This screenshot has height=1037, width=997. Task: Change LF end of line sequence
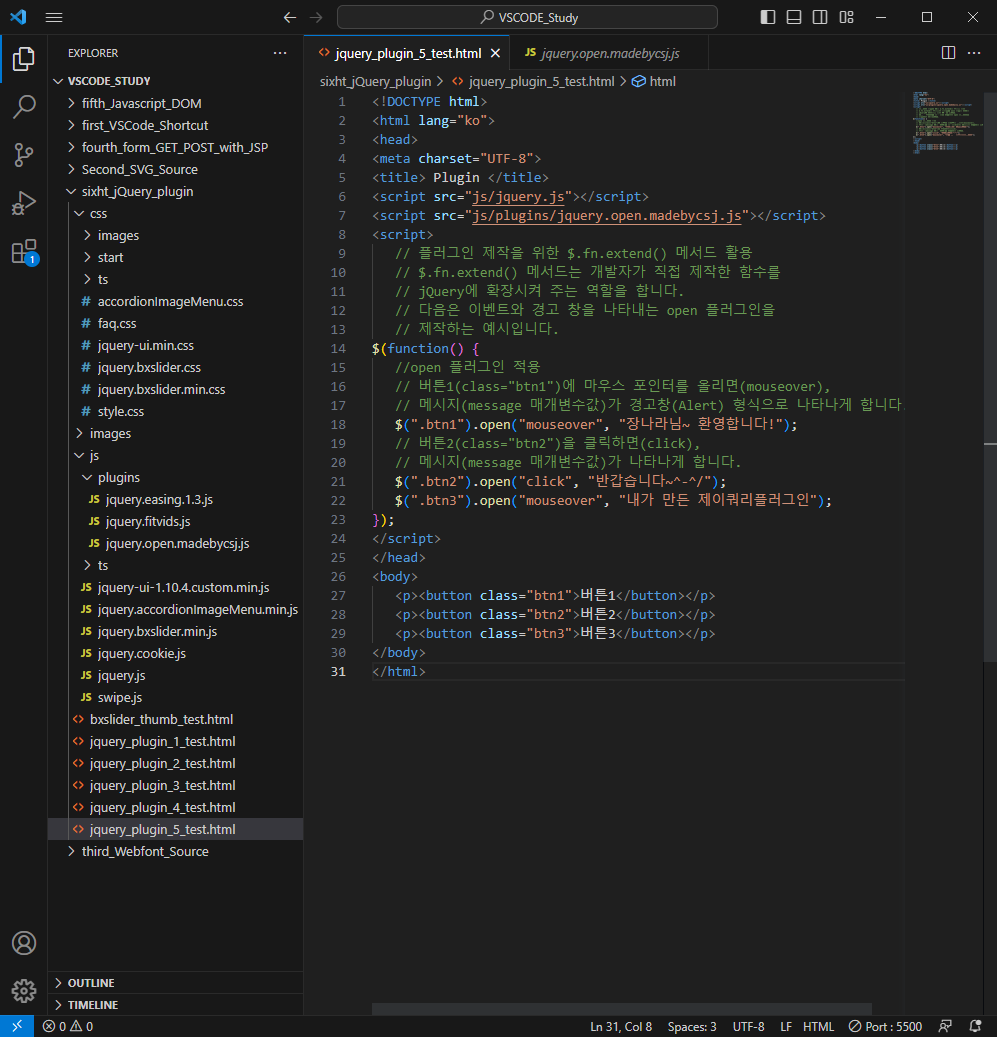coord(786,1026)
